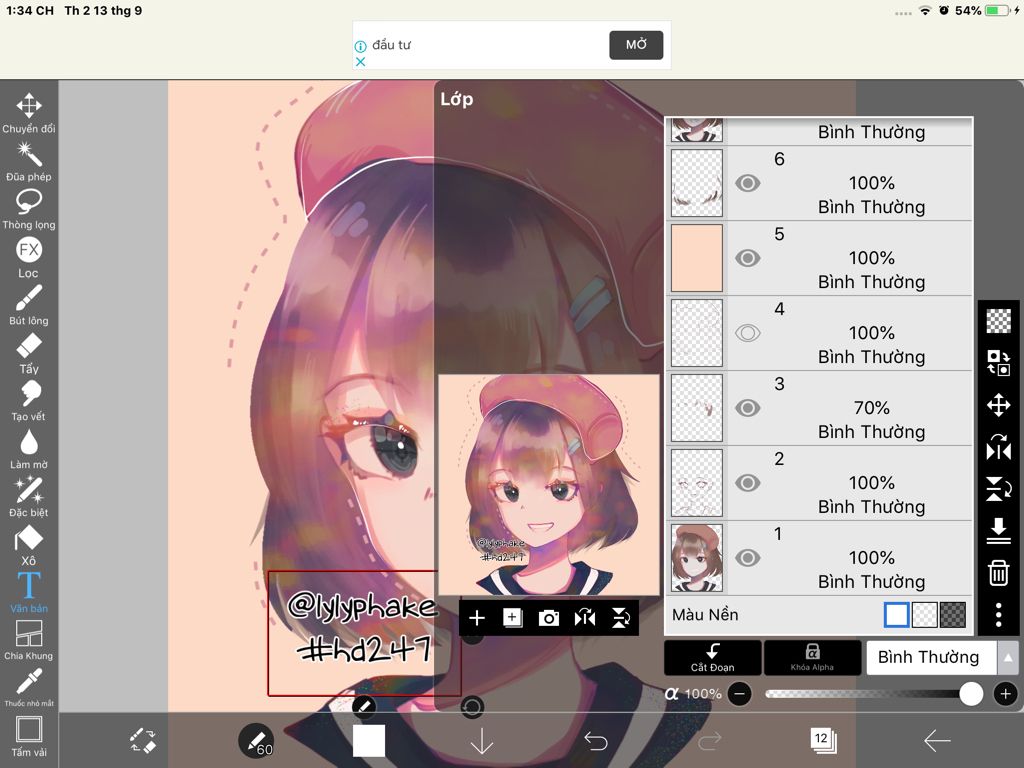Image resolution: width=1024 pixels, height=768 pixels.
Task: Open the white color swatch
Action: point(369,741)
